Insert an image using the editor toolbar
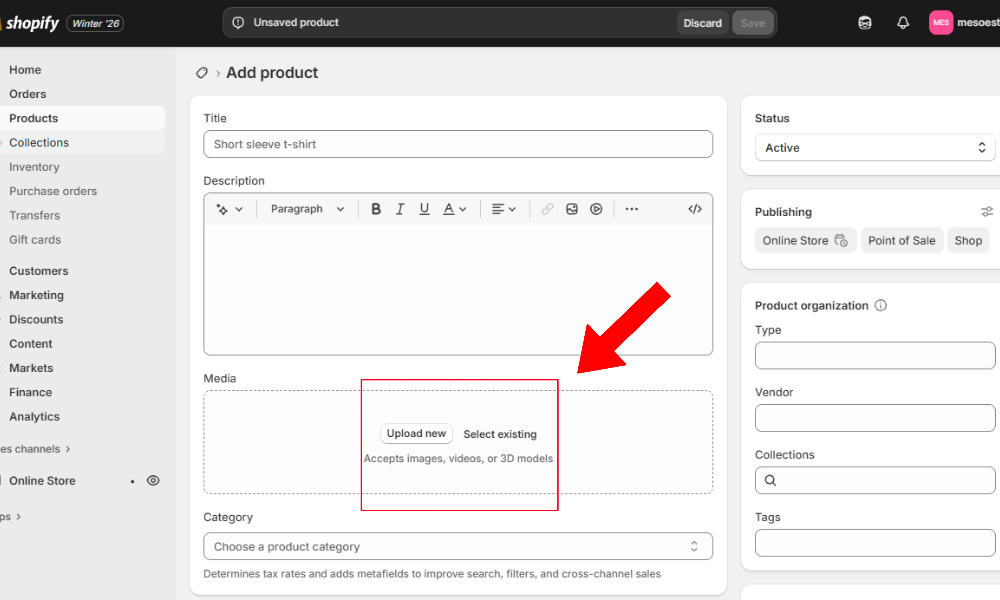The width and height of the screenshot is (1000, 600). (571, 209)
